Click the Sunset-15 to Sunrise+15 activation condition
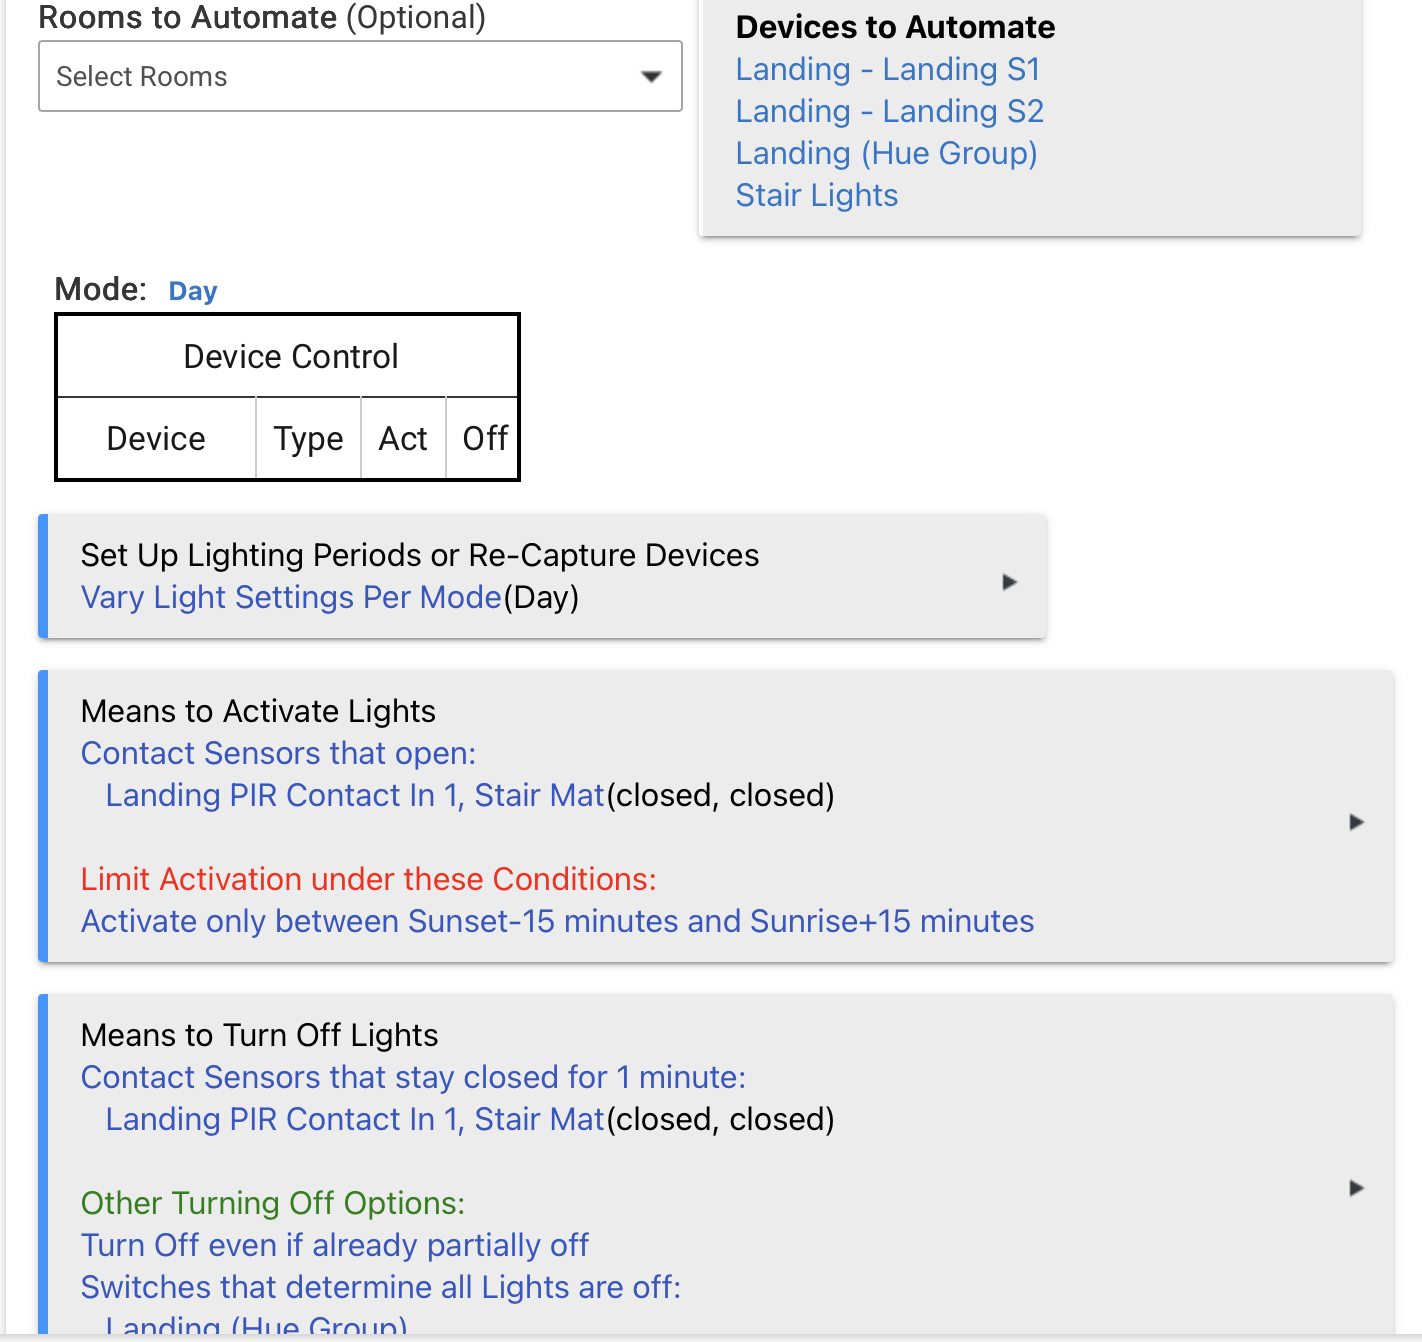 (557, 921)
